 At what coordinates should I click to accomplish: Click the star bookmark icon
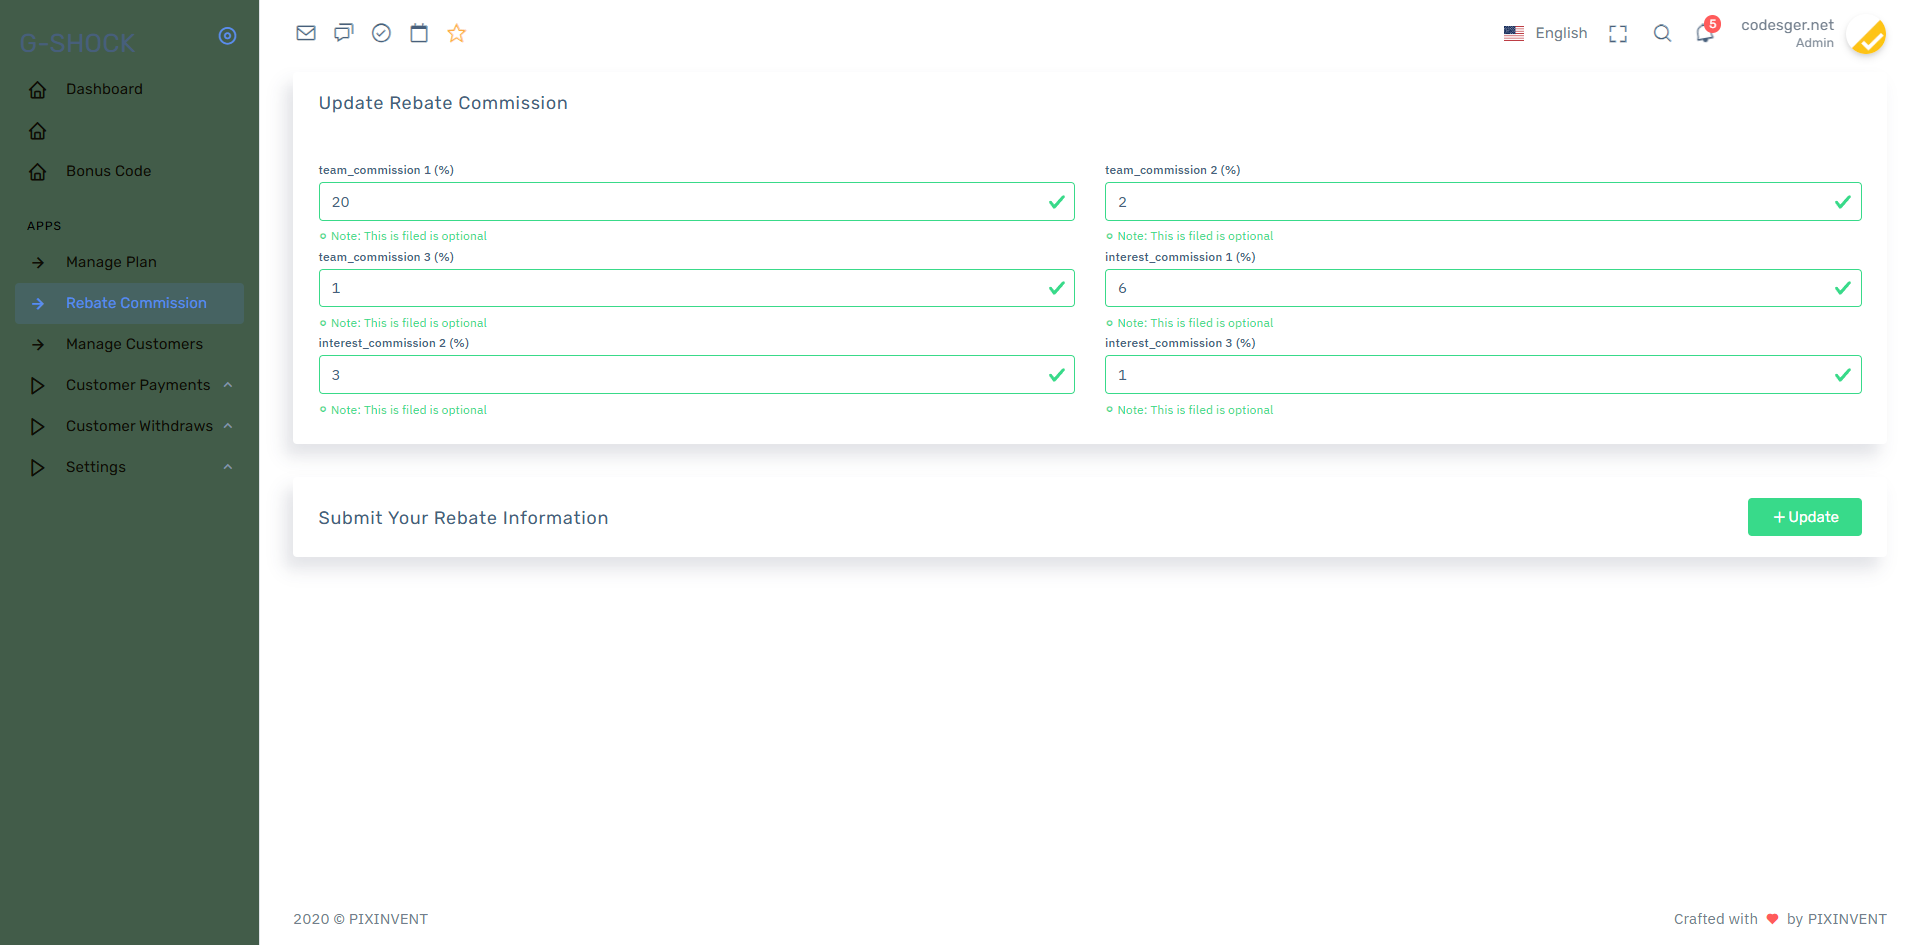point(457,33)
